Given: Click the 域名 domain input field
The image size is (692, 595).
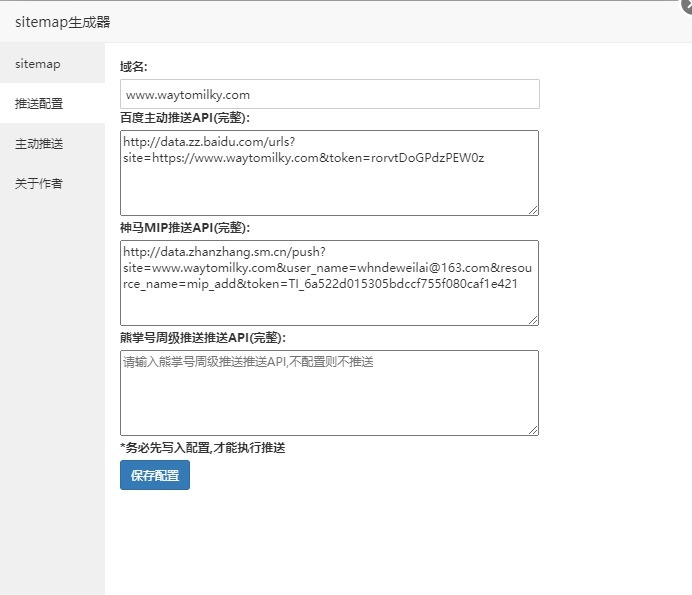Looking at the screenshot, I should point(330,94).
